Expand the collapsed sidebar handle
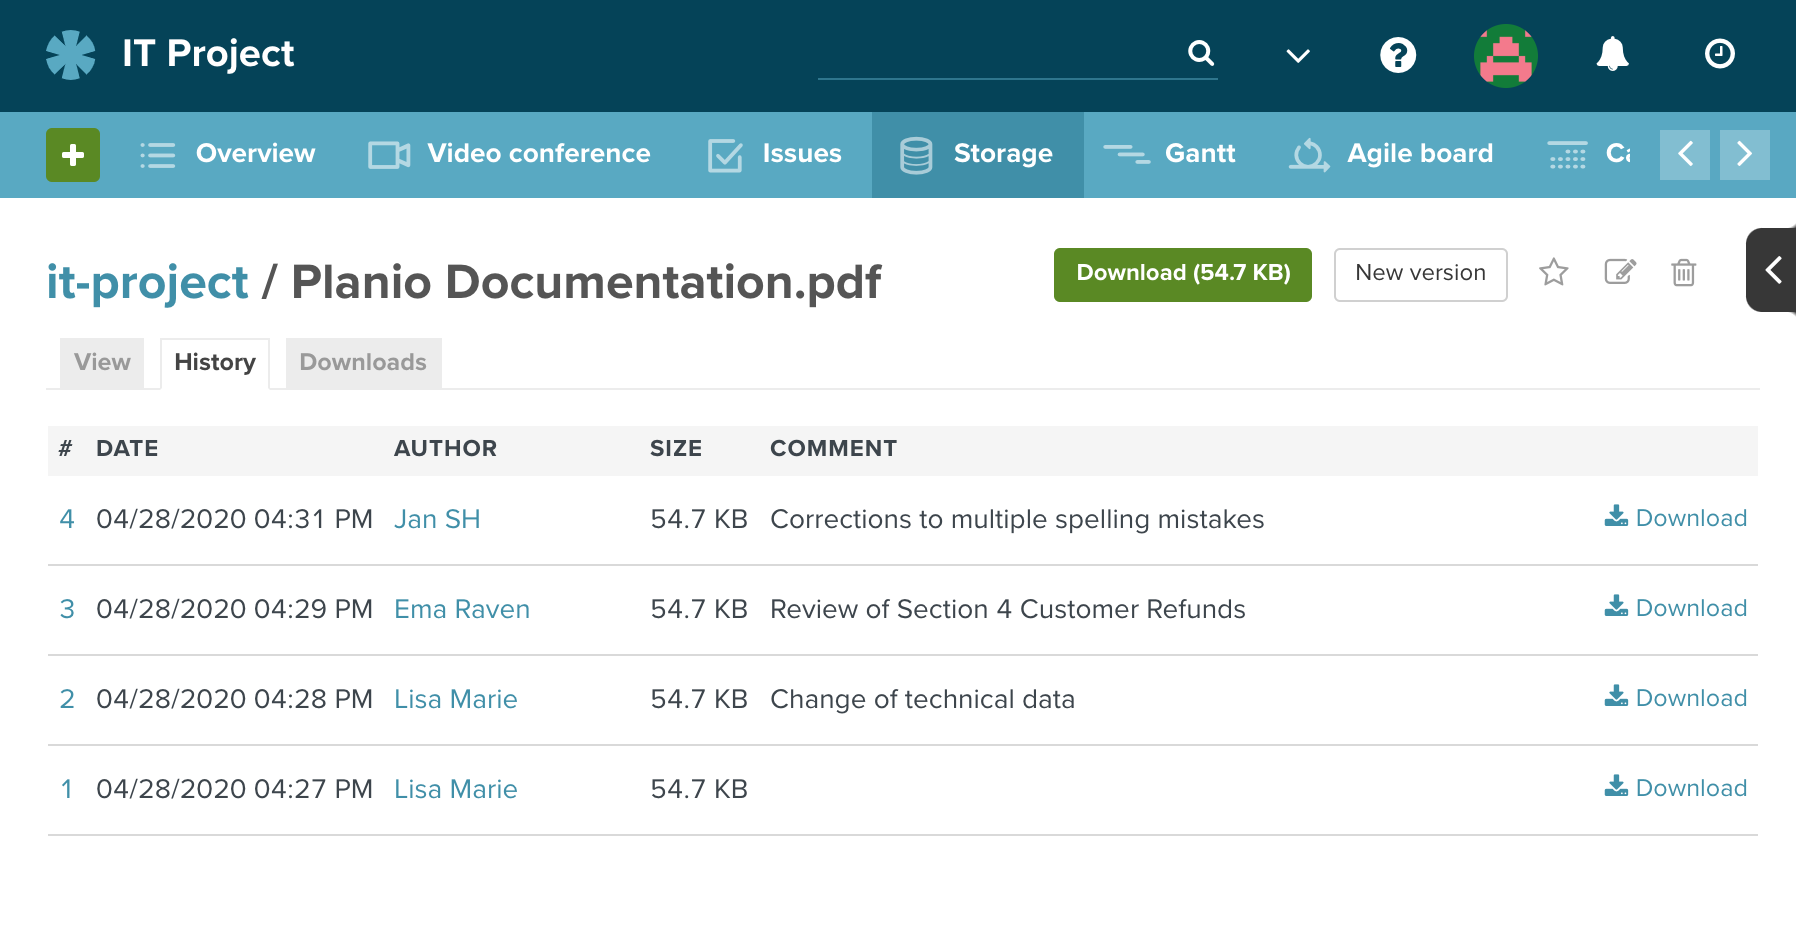 tap(1772, 270)
